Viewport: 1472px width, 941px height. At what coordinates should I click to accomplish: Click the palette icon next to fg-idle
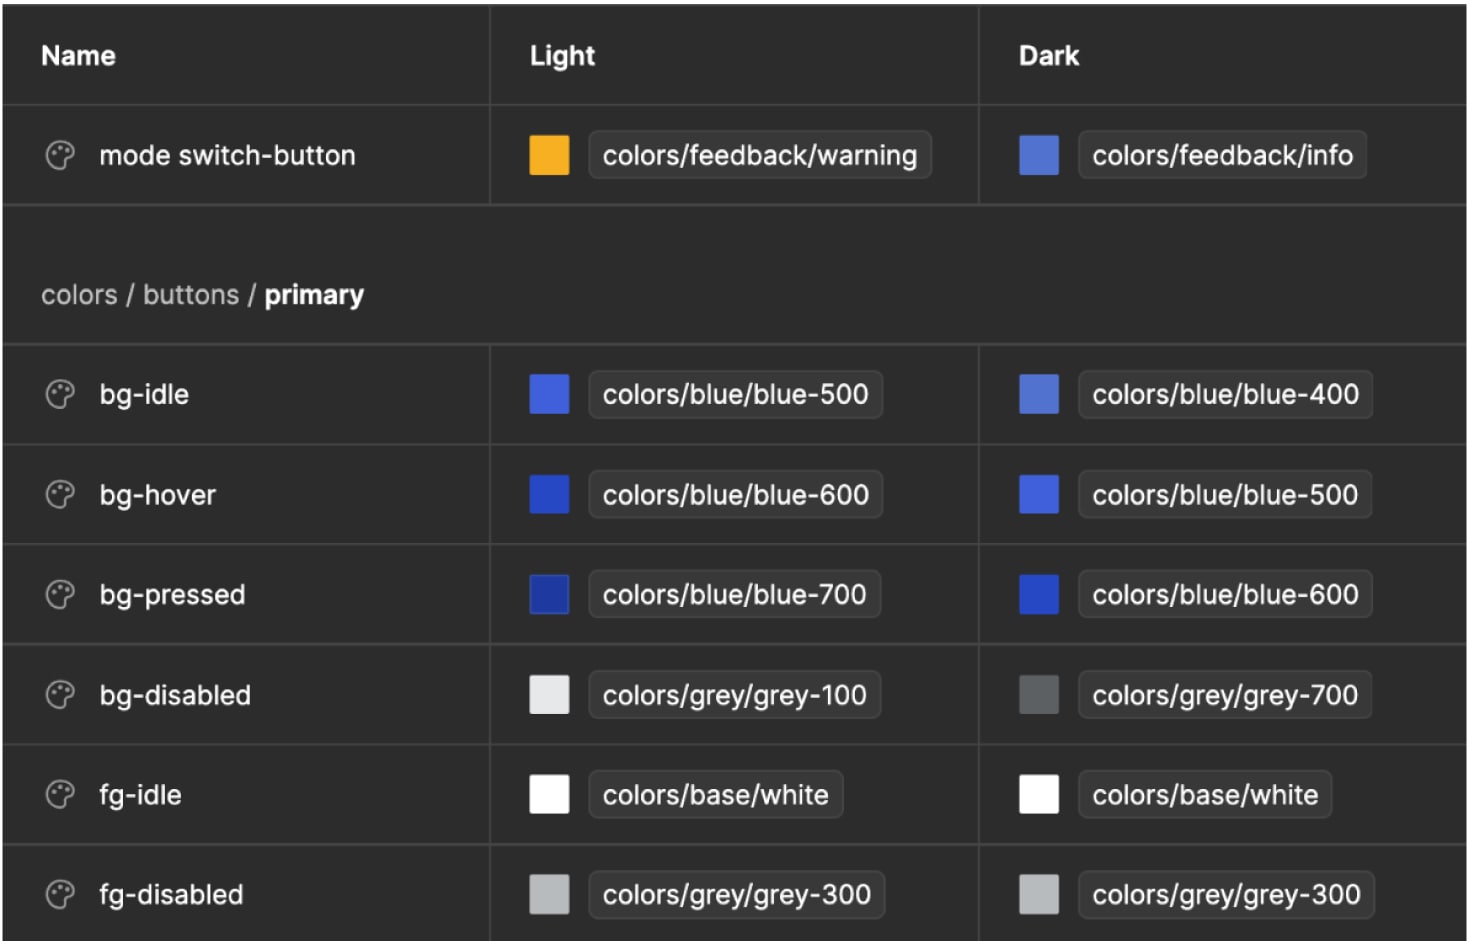coord(60,795)
